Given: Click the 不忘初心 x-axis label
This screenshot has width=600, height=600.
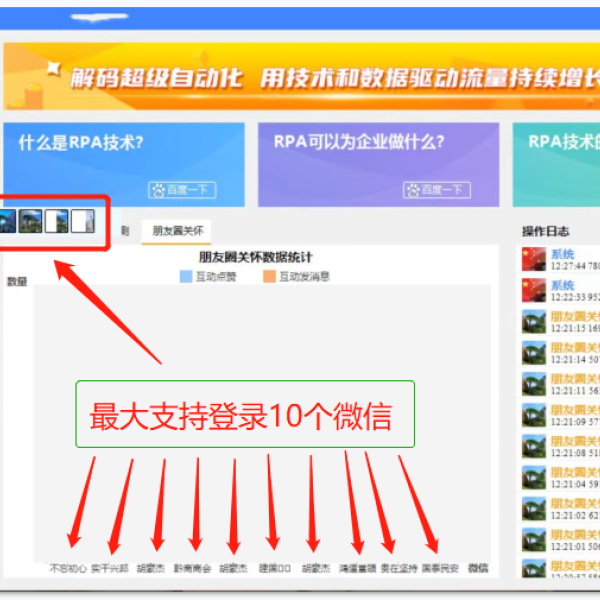Looking at the screenshot, I should pos(68,568).
